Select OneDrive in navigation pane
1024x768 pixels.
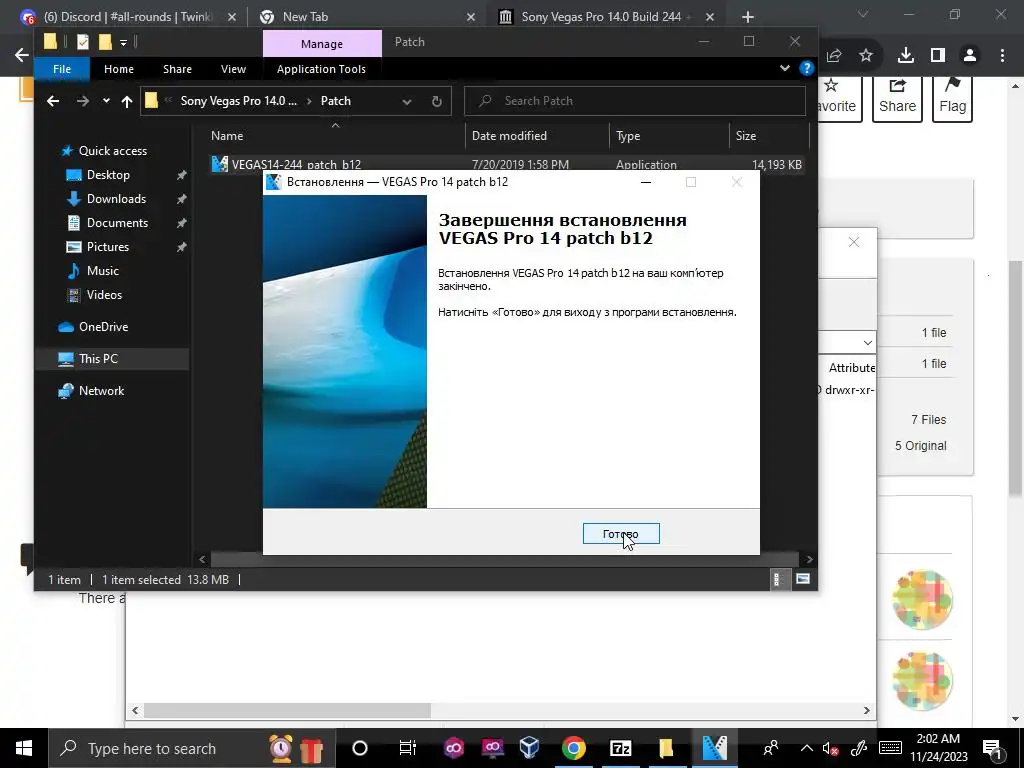(103, 327)
